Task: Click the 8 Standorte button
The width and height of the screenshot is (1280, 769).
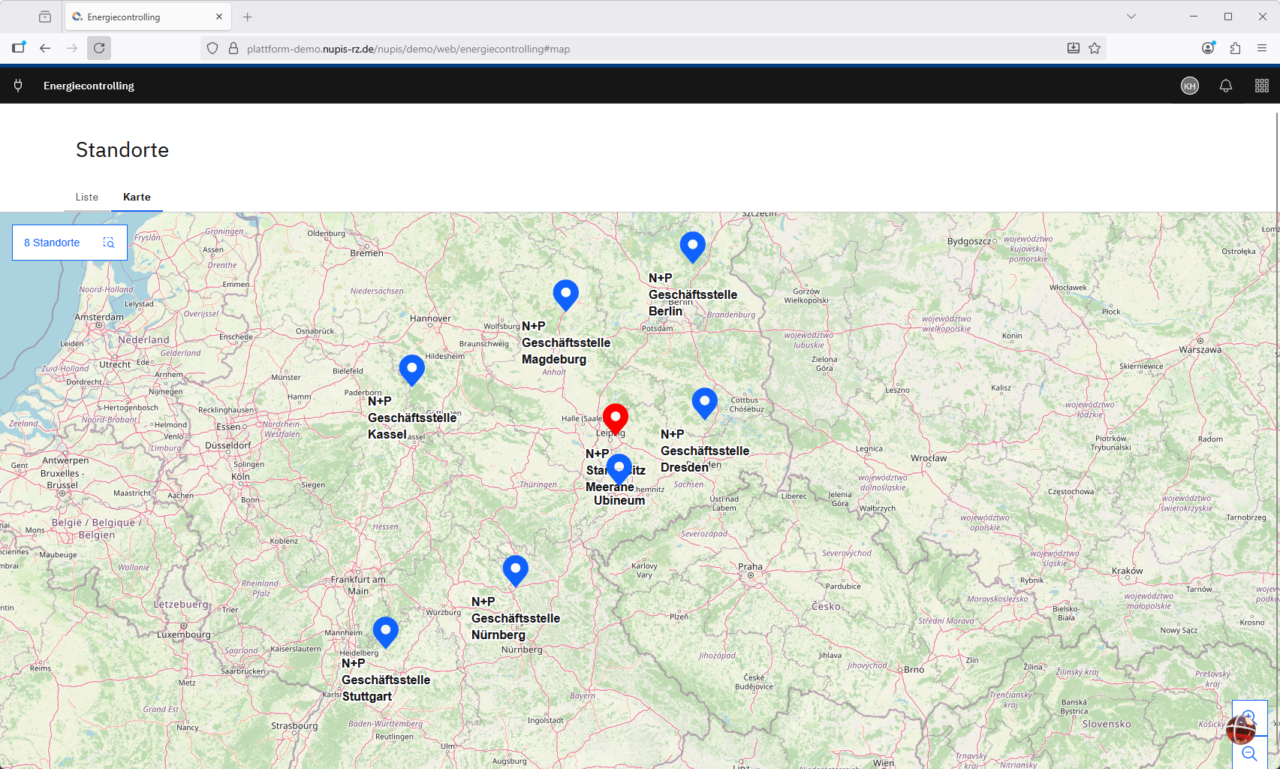Action: pos(70,243)
